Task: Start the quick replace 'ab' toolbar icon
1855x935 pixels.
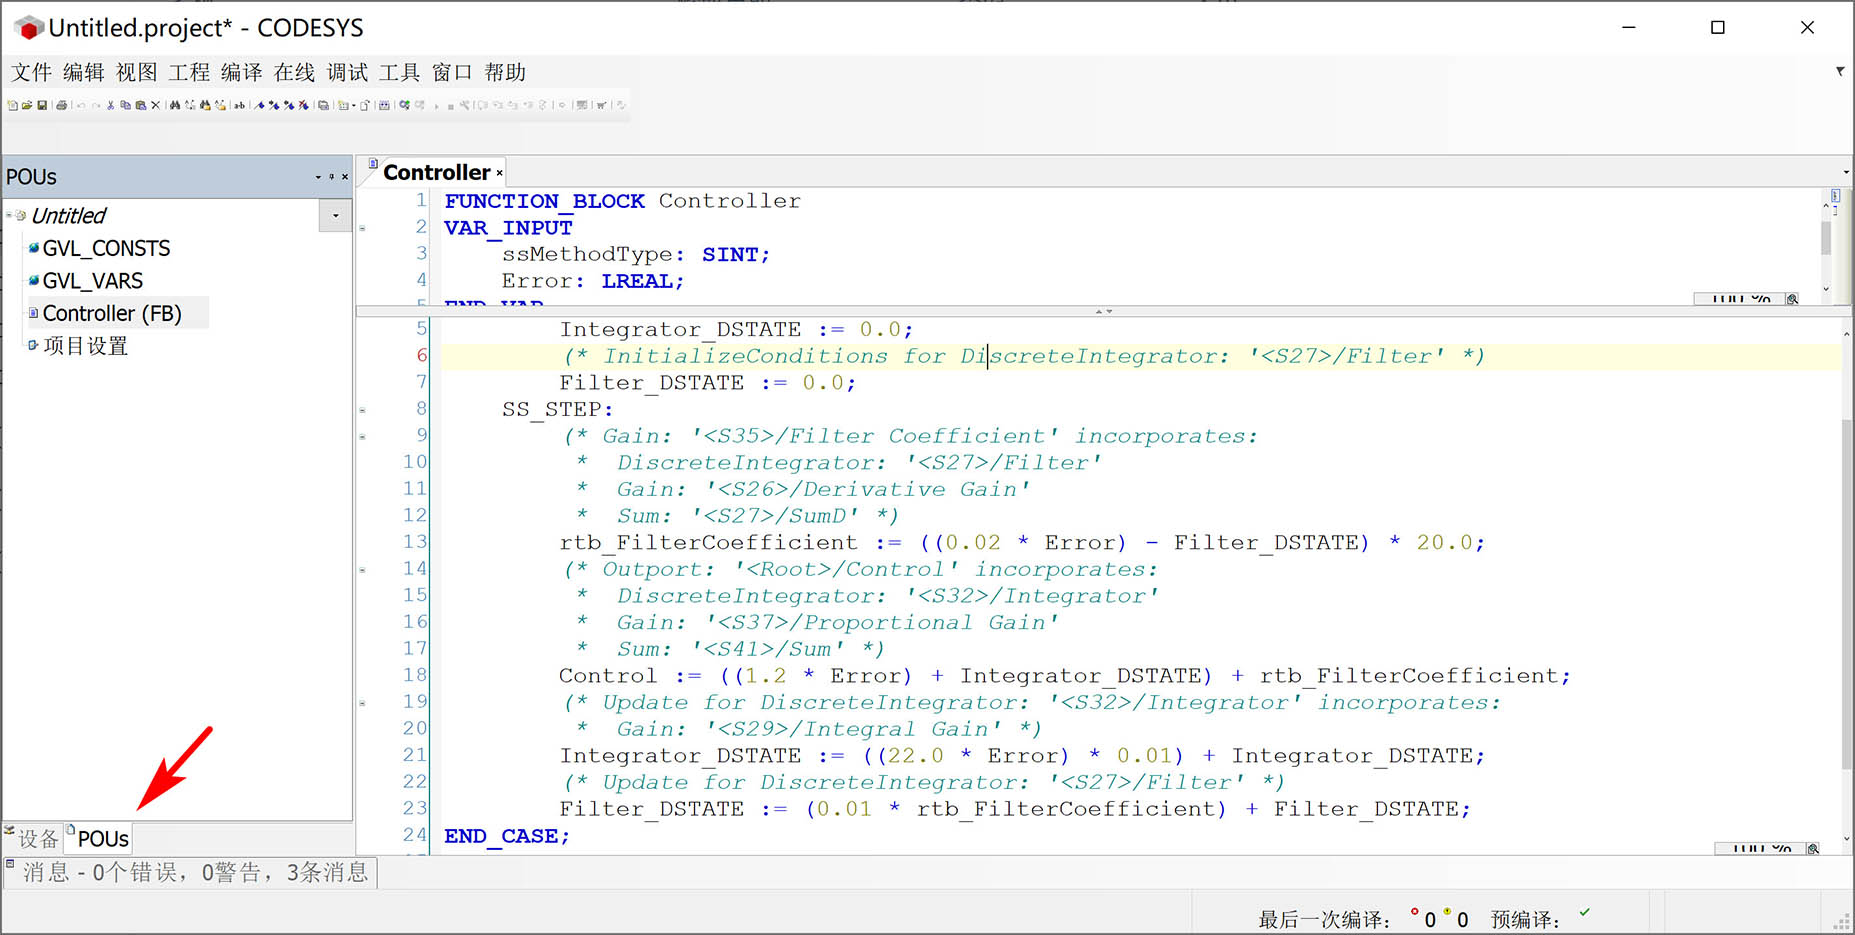Action: 240,104
